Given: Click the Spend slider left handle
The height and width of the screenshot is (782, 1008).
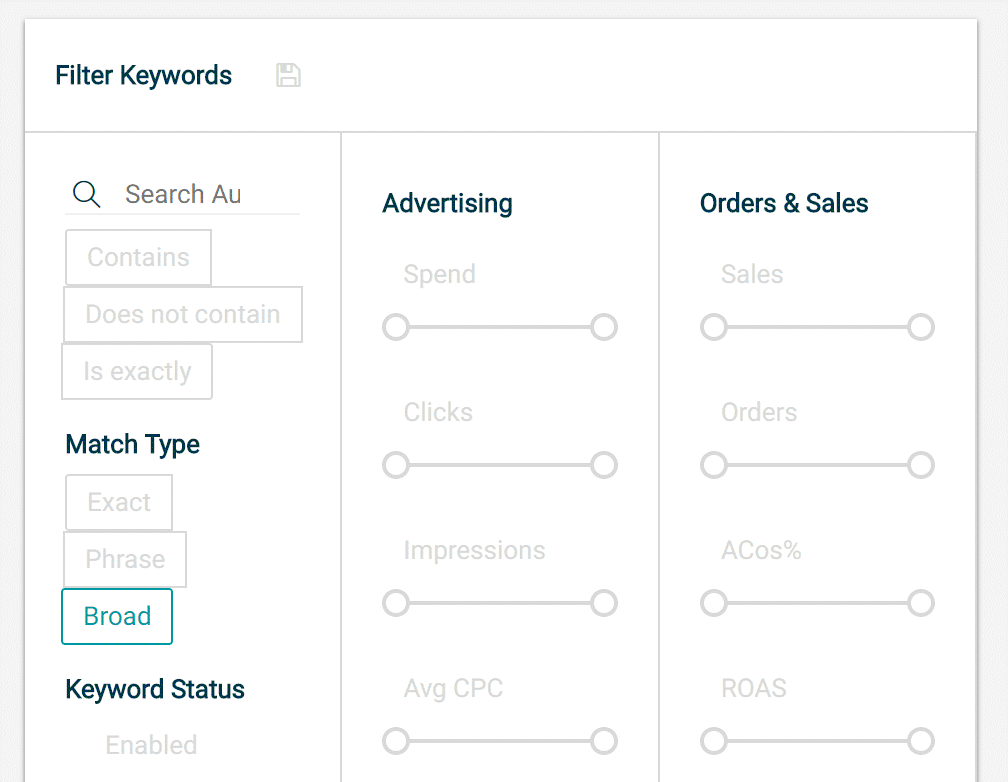Looking at the screenshot, I should pyautogui.click(x=396, y=327).
